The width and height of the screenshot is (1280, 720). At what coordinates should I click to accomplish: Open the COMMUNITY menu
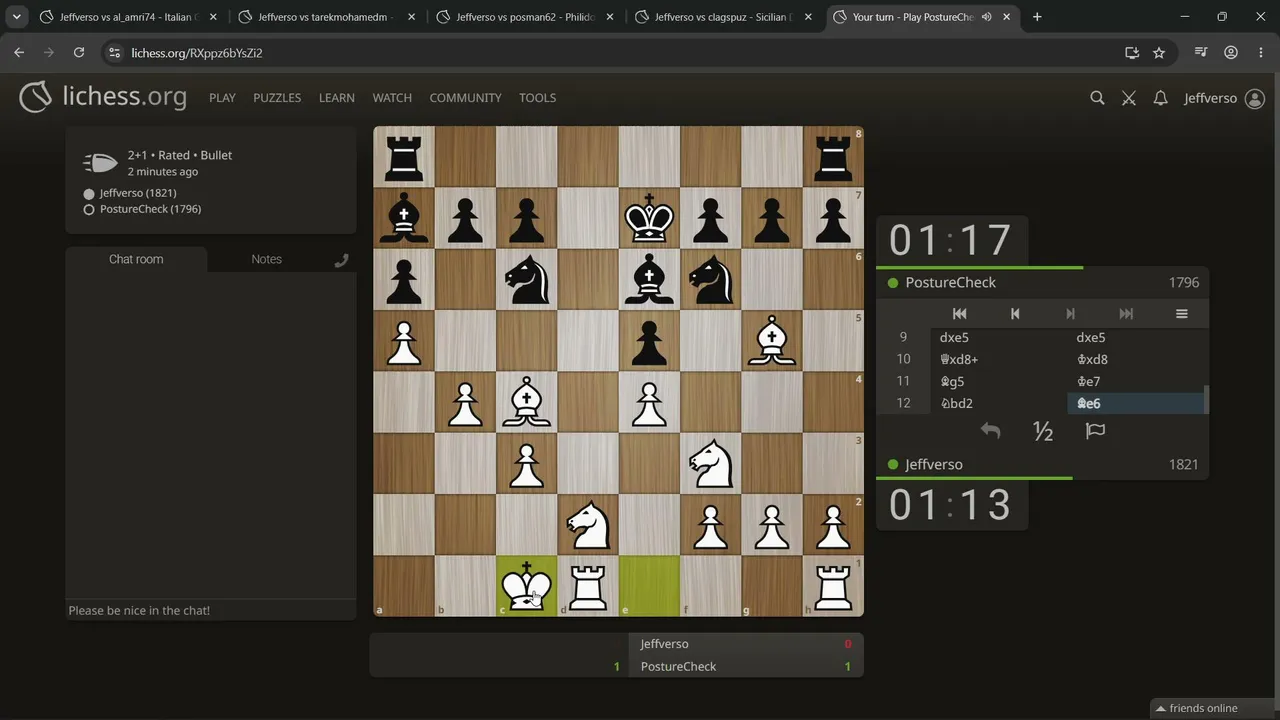point(465,98)
